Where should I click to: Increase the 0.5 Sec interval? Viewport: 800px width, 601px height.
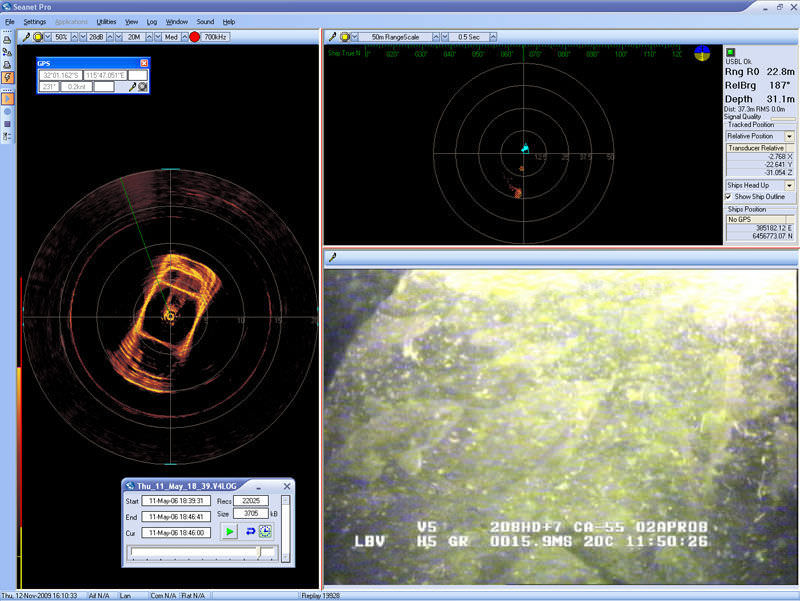tap(493, 37)
